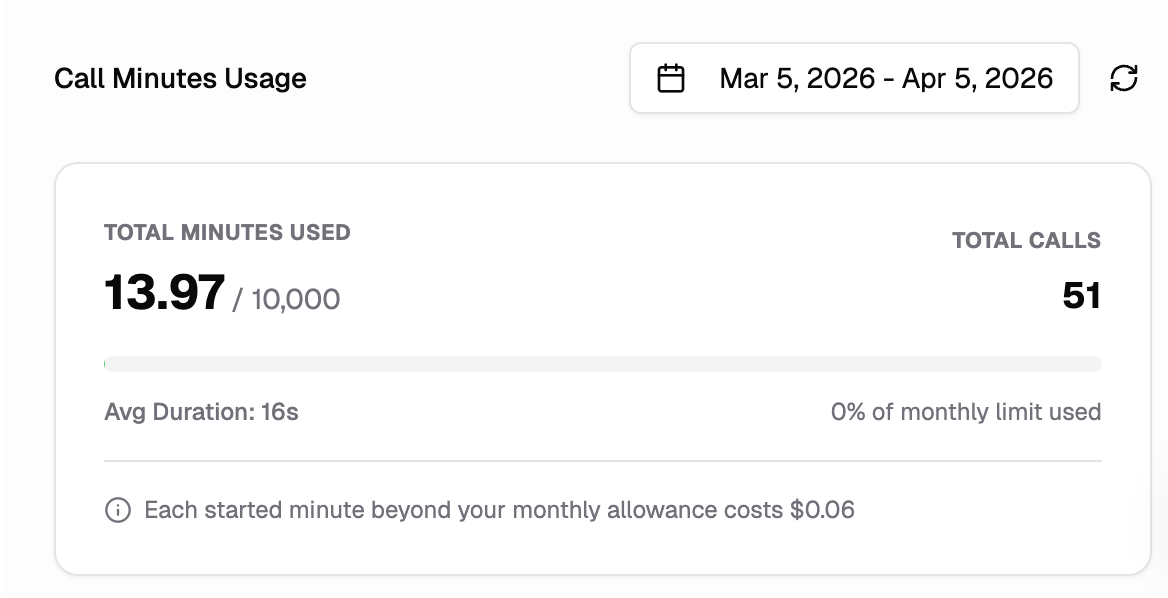Click the green filled start of progress bar
1168x598 pixels.
[x=105, y=364]
